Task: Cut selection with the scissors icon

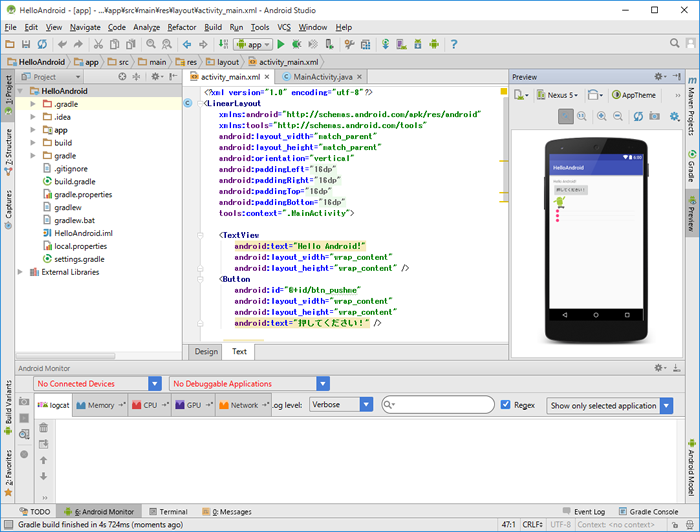Action: [98, 44]
